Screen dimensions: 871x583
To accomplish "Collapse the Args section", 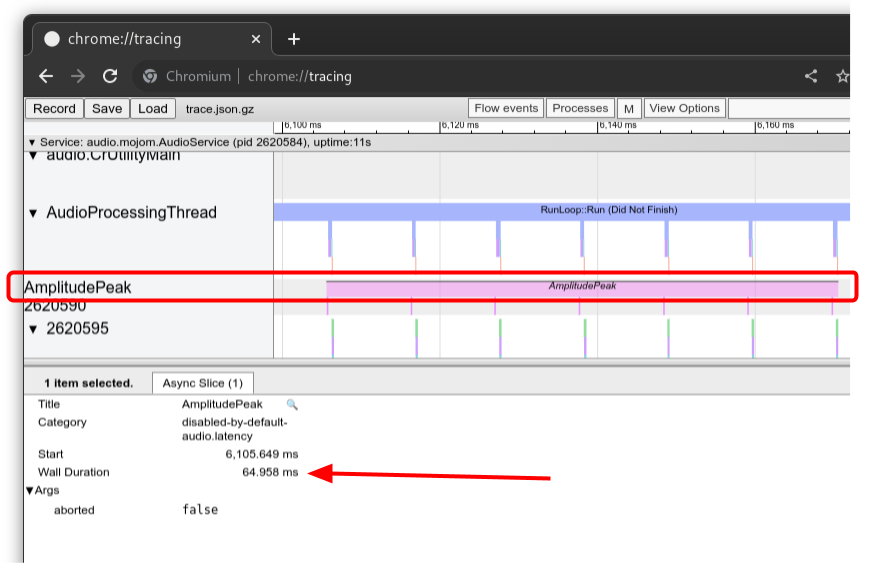I will click(30, 490).
